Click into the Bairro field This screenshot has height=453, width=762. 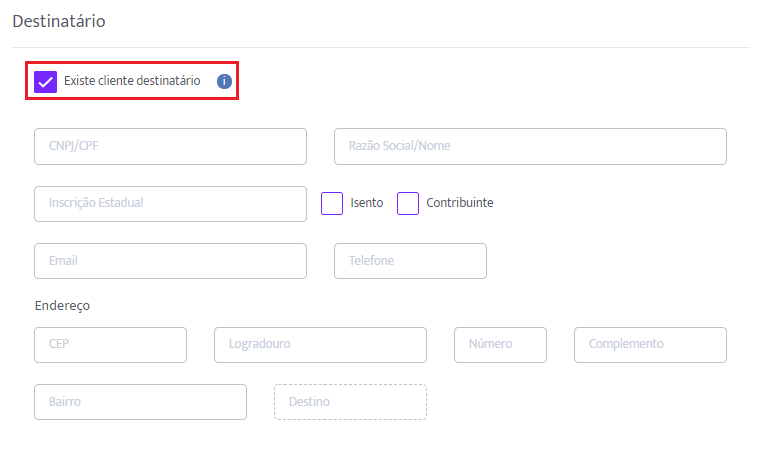[140, 402]
